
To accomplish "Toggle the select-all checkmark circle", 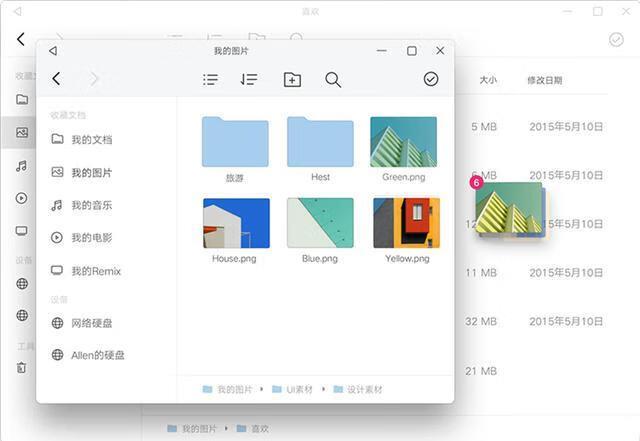I will click(431, 79).
